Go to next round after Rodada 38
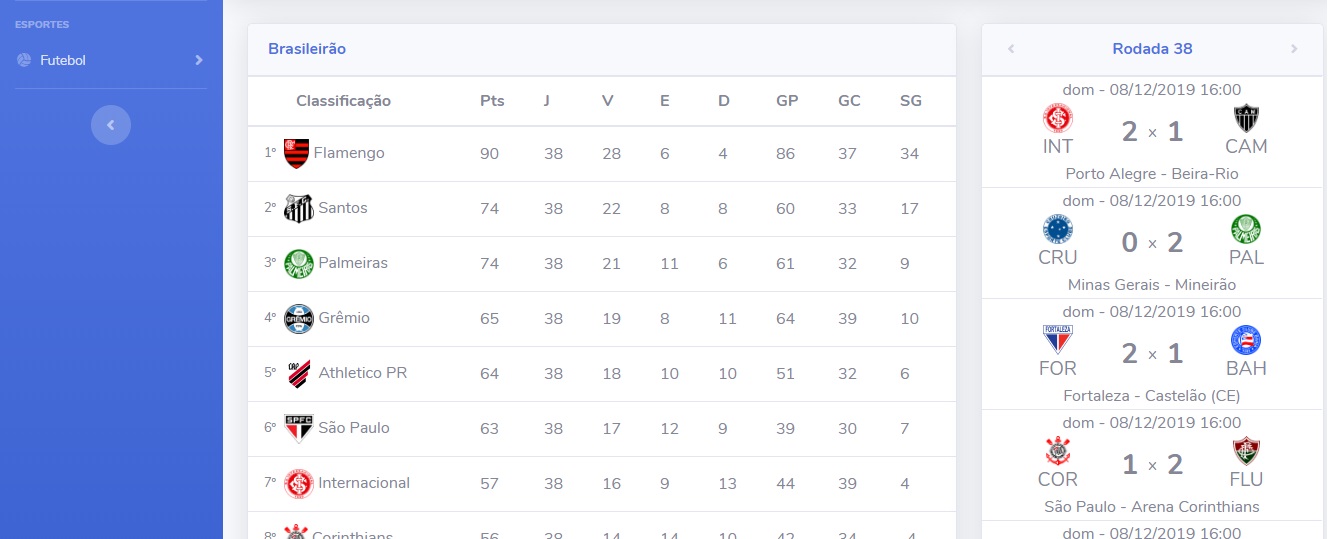Viewport: 1328px width, 539px height. (x=1294, y=49)
